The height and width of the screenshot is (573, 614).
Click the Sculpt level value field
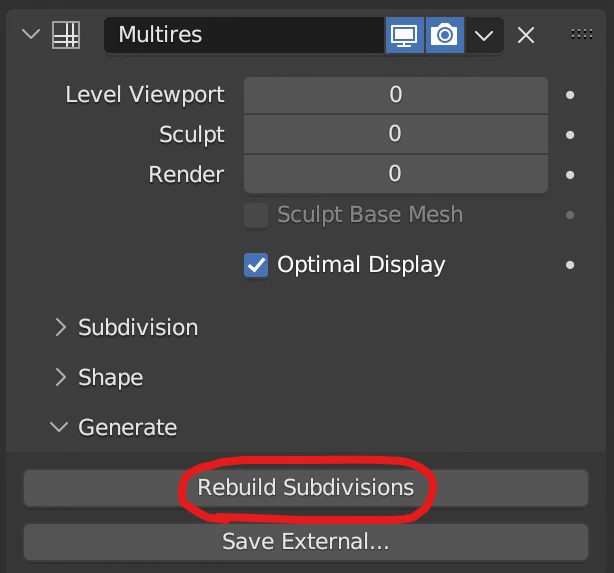[395, 134]
